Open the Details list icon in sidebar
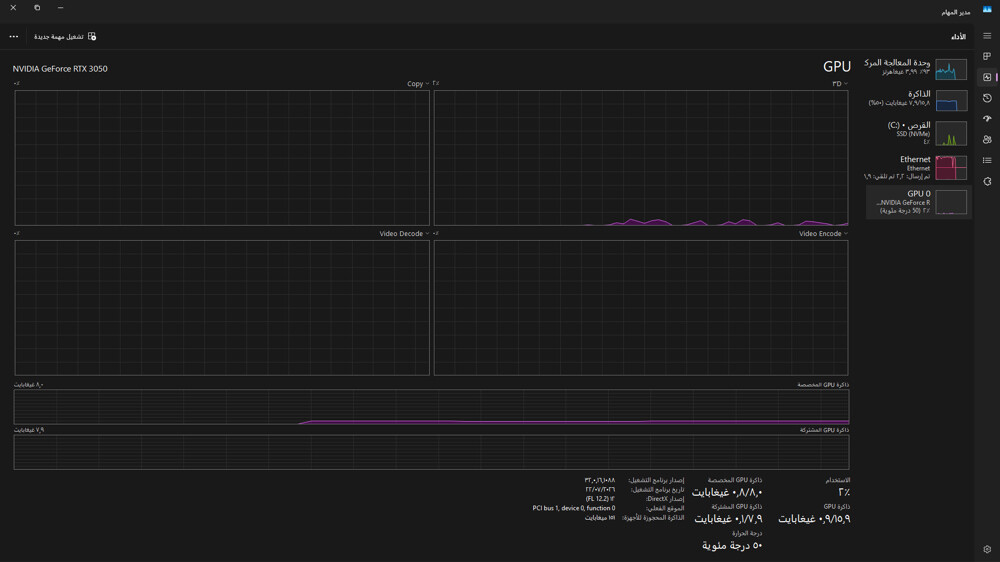Image resolution: width=1000 pixels, height=562 pixels. tap(987, 160)
